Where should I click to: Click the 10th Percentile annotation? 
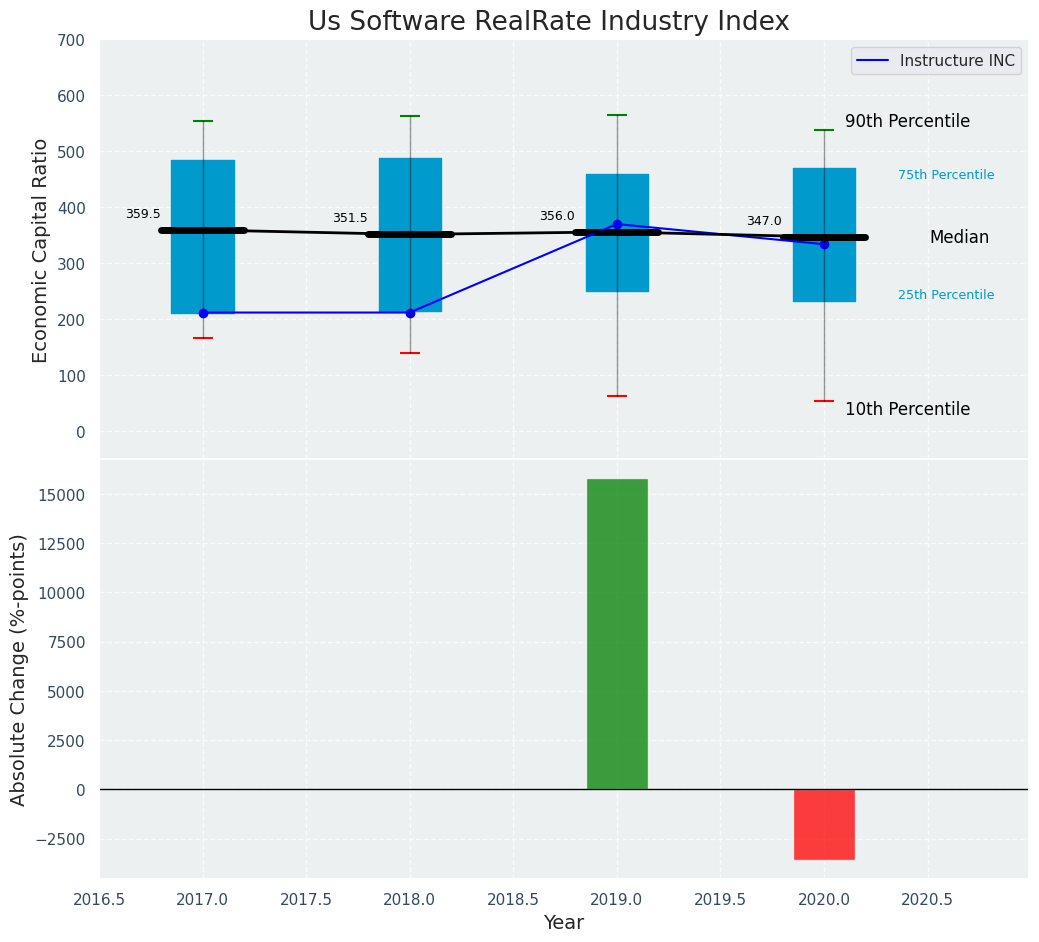click(907, 409)
